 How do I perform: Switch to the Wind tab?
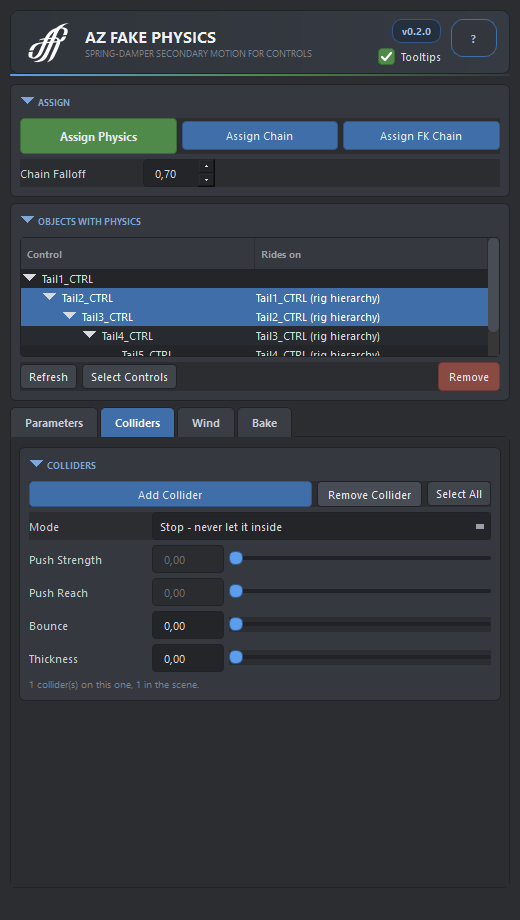click(206, 423)
